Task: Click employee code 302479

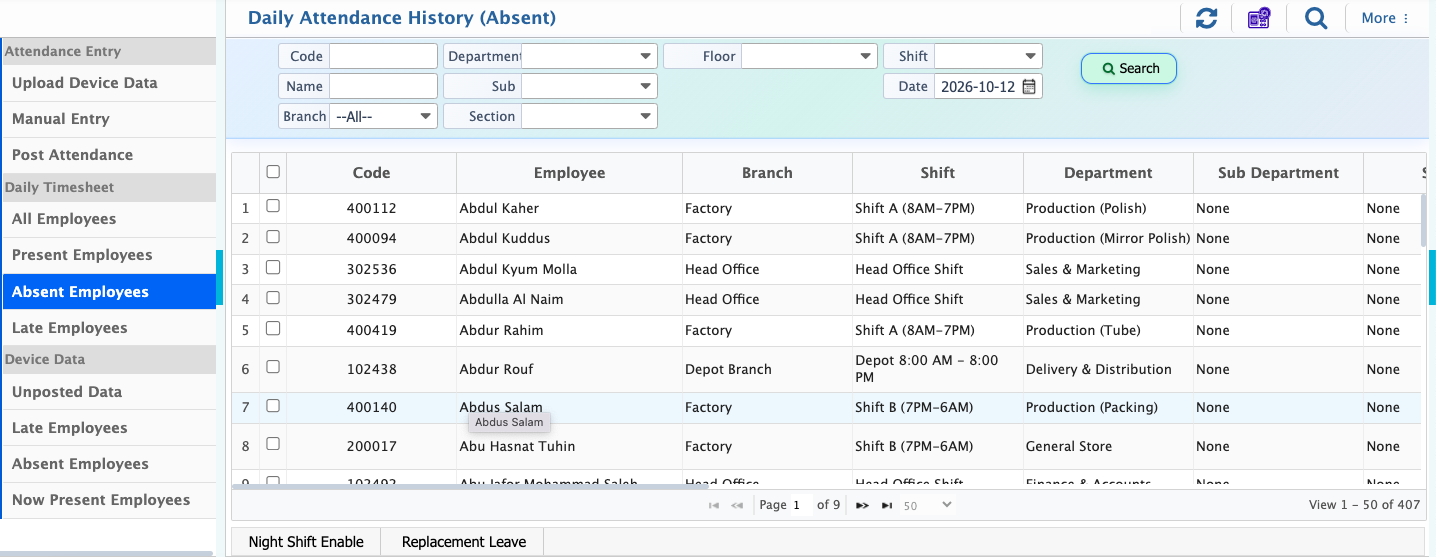Action: click(x=371, y=299)
